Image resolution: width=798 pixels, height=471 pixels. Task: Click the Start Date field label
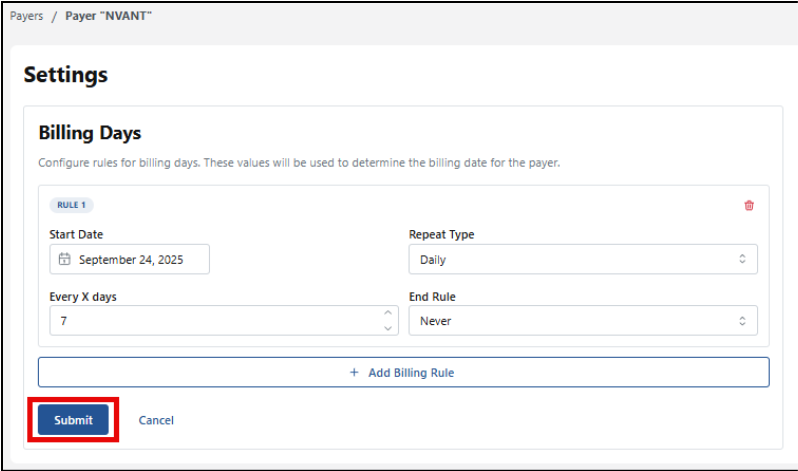pos(76,234)
